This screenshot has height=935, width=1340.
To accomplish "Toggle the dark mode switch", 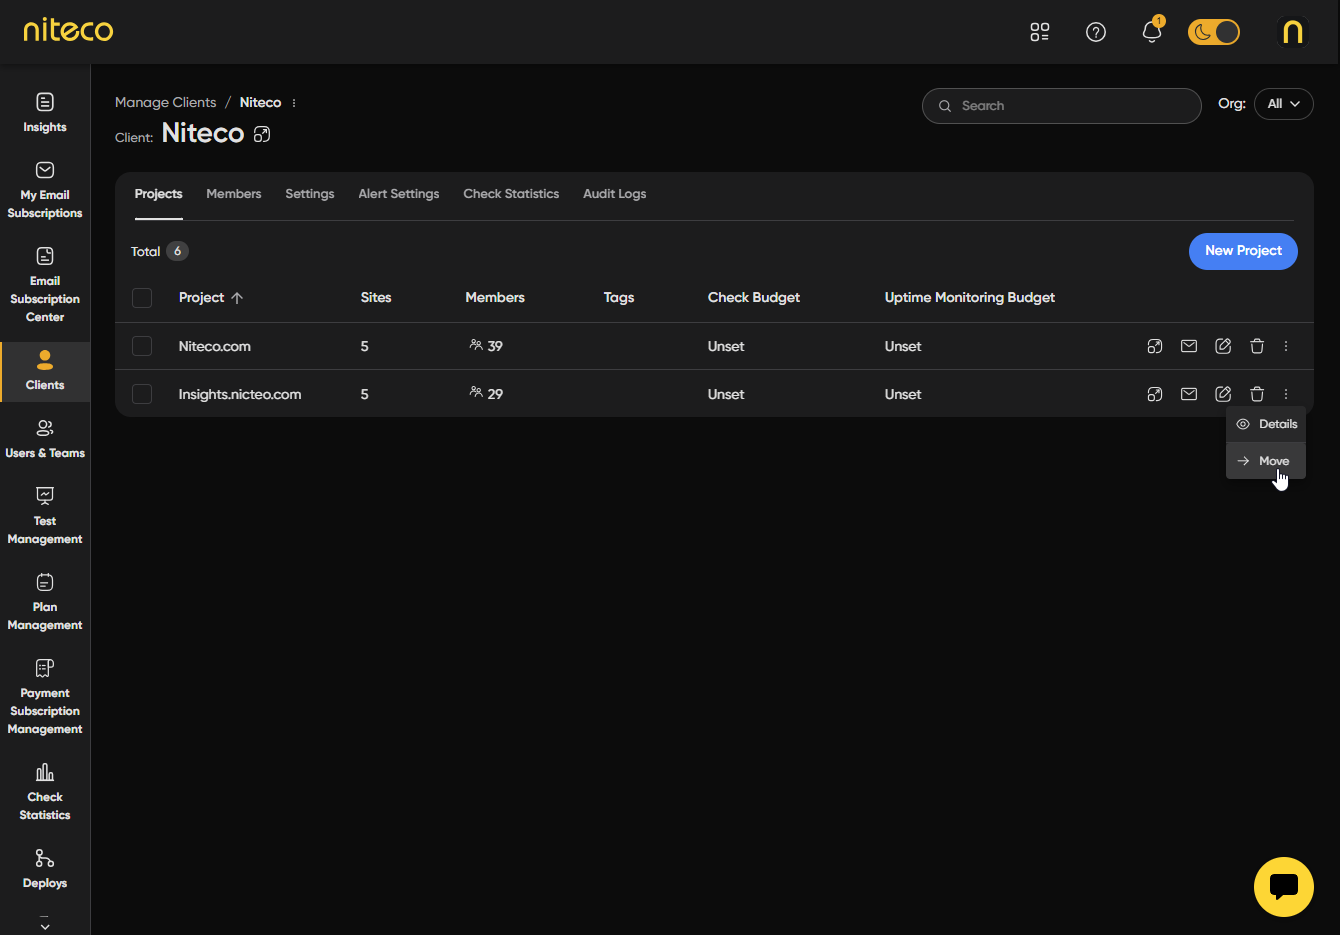I will [x=1213, y=32].
